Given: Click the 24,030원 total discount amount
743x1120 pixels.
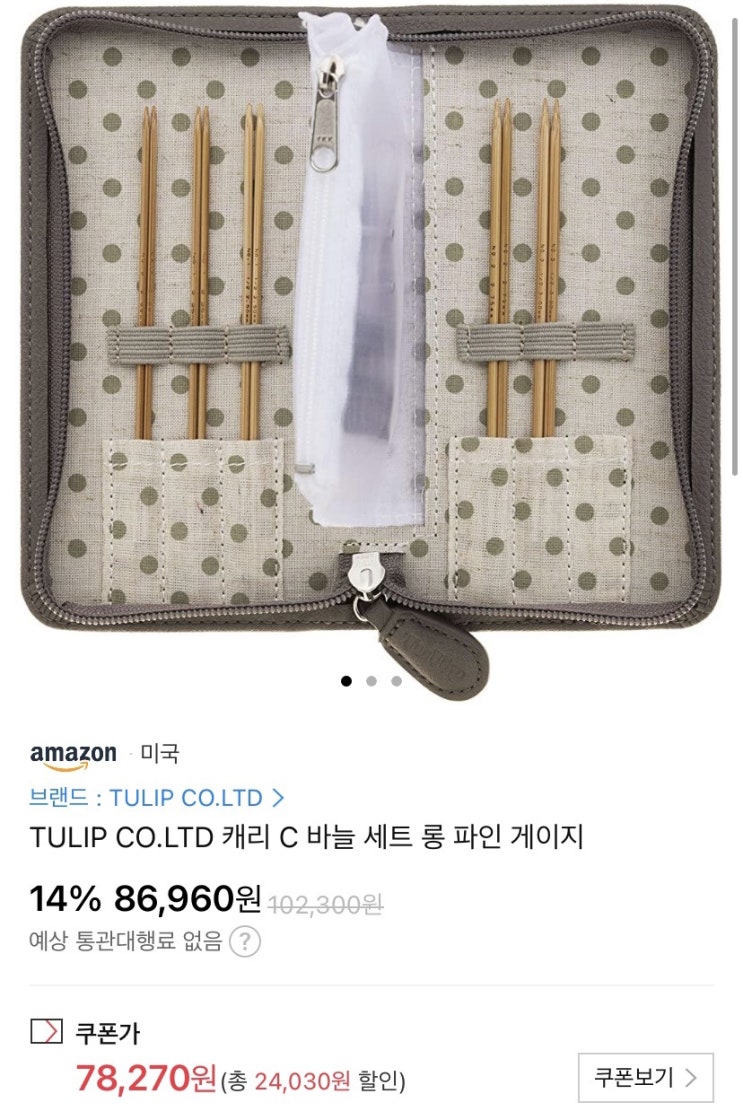Looking at the screenshot, I should (302, 1081).
